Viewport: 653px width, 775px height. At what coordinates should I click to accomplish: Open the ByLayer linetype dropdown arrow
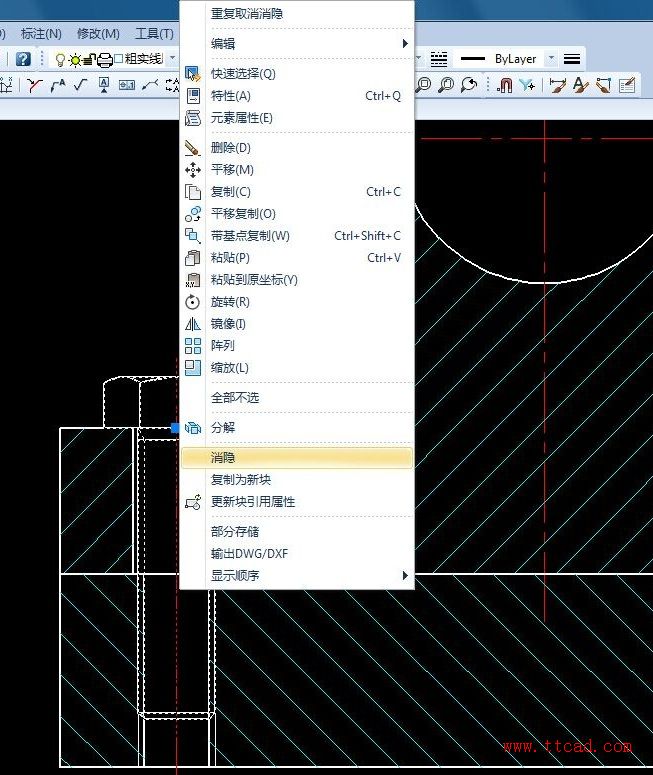click(x=551, y=58)
